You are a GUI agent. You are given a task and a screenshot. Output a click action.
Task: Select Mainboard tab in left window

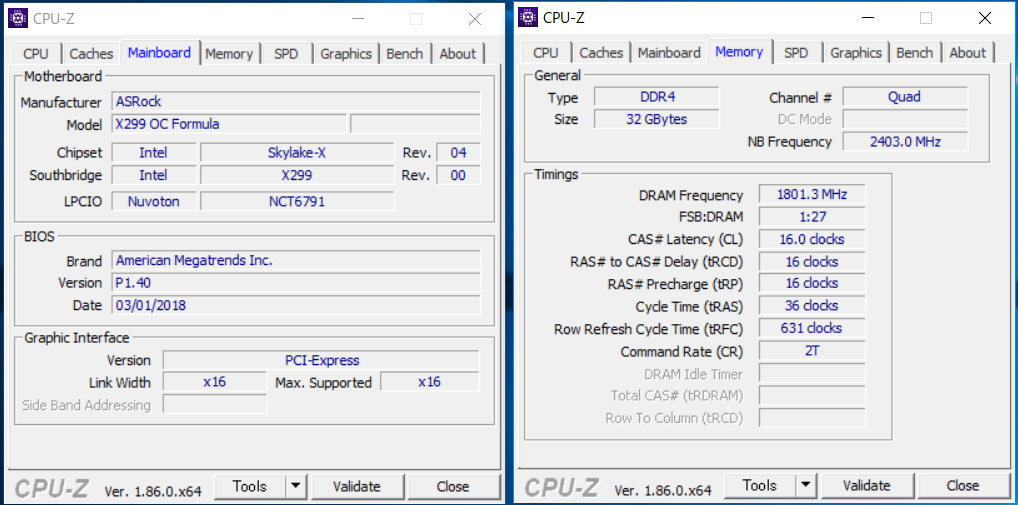coord(160,53)
